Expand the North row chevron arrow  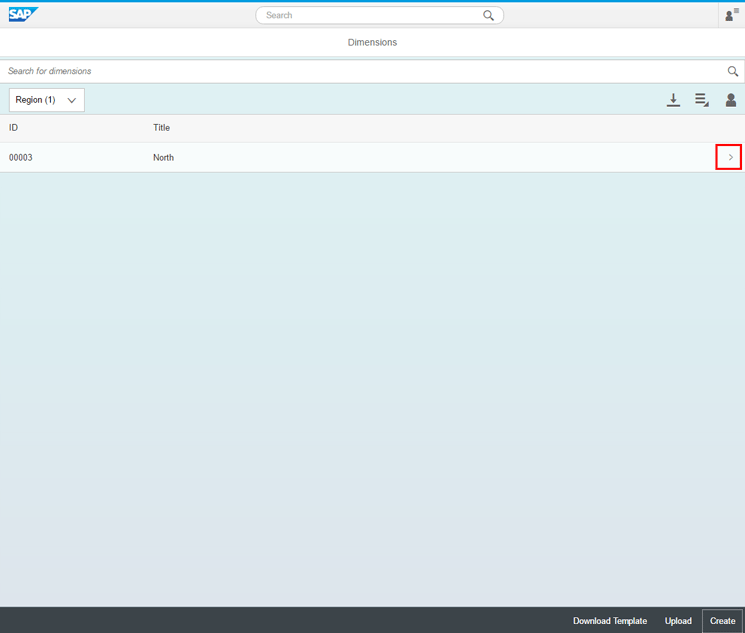click(729, 157)
